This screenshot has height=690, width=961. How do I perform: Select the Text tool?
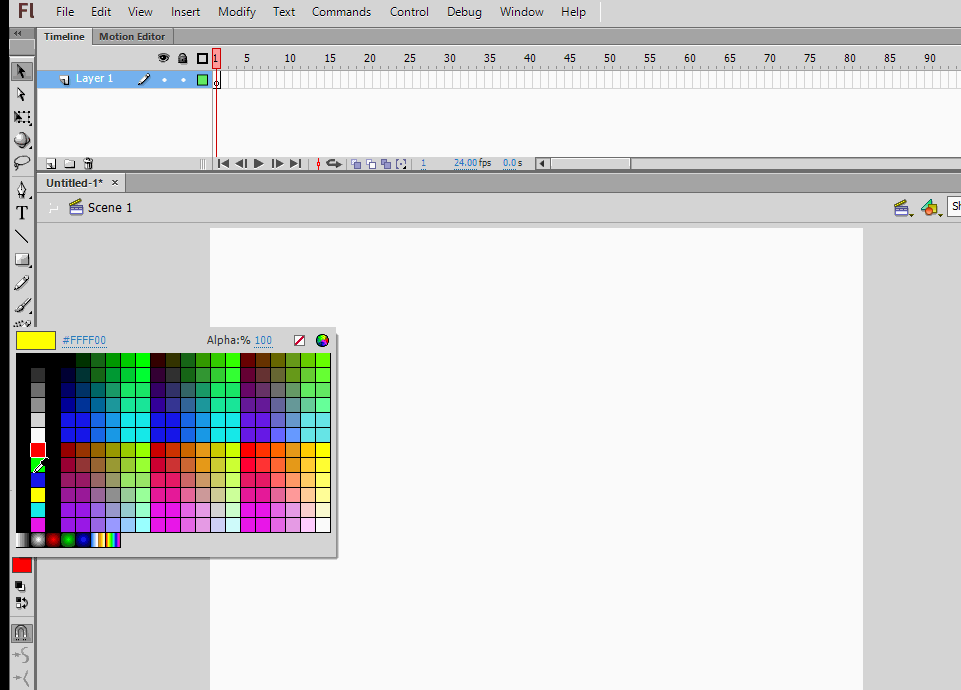(x=21, y=213)
